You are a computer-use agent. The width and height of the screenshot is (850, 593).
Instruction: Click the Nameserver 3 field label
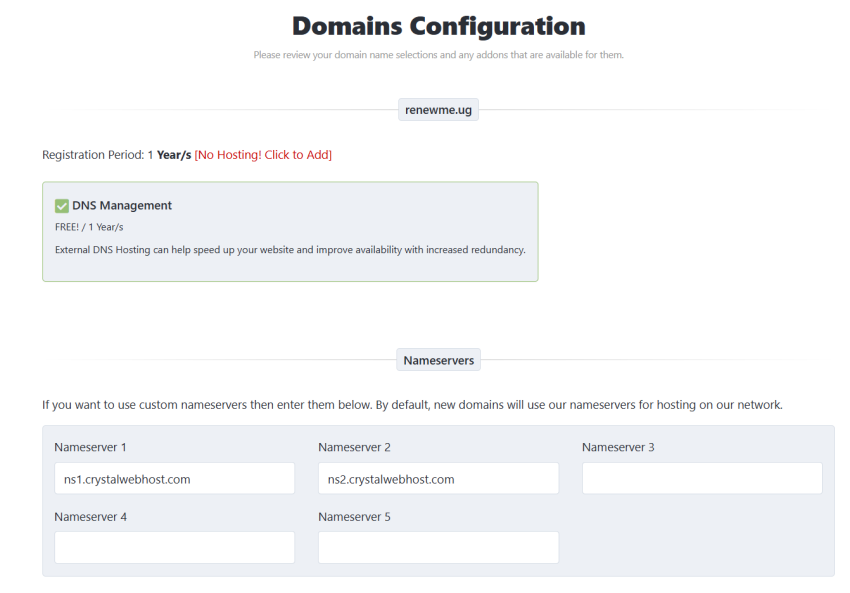(619, 447)
